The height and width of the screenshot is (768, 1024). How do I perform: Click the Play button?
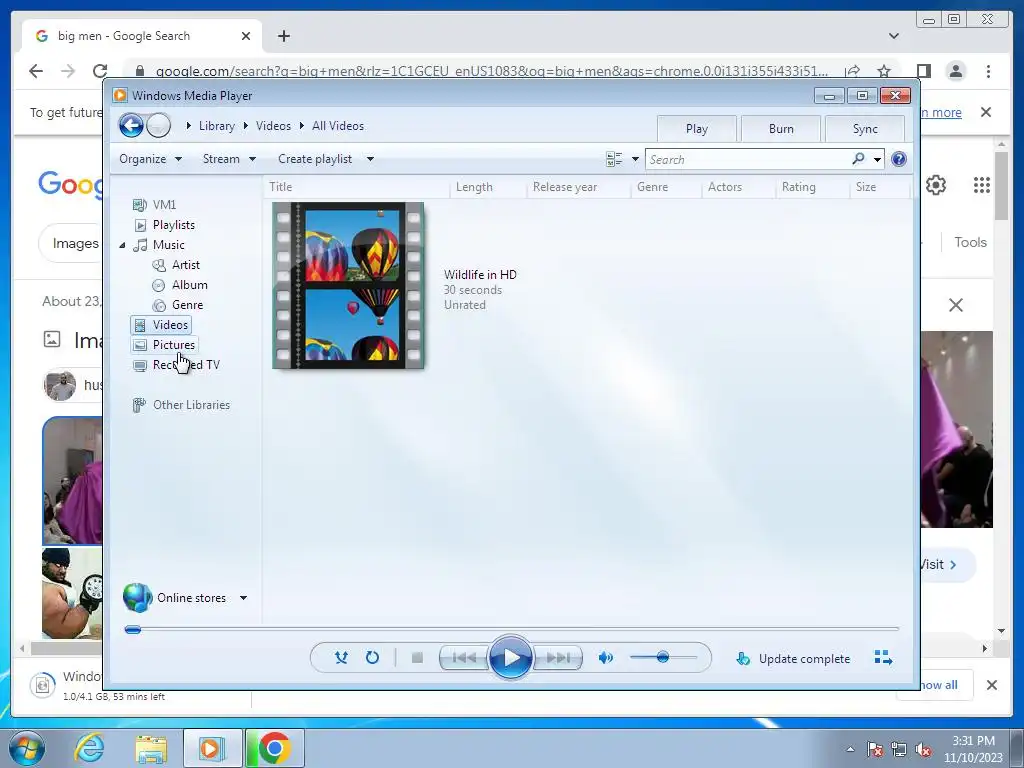coord(510,658)
